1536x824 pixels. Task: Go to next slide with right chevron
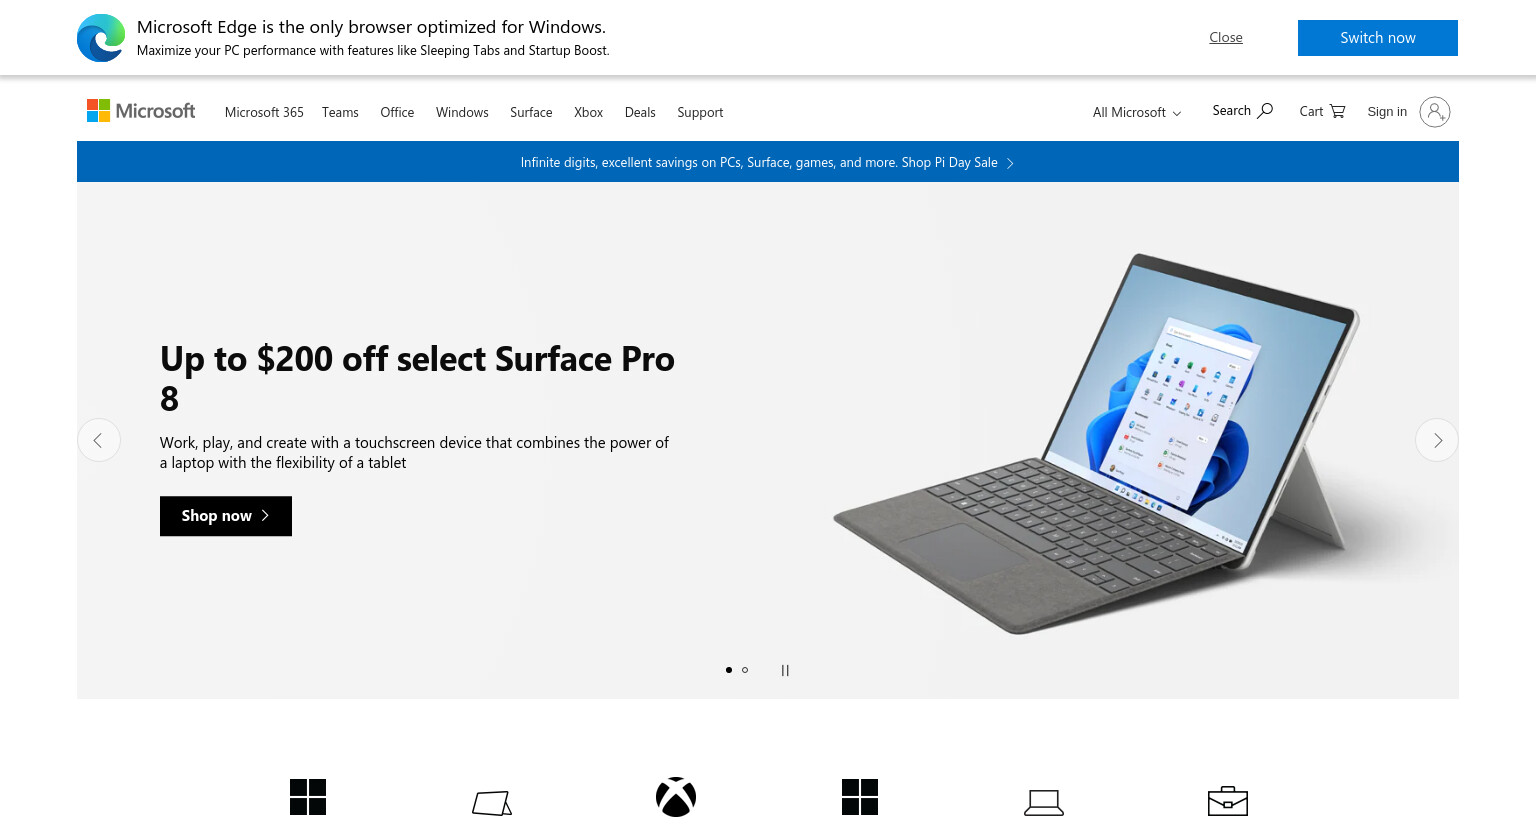1437,440
